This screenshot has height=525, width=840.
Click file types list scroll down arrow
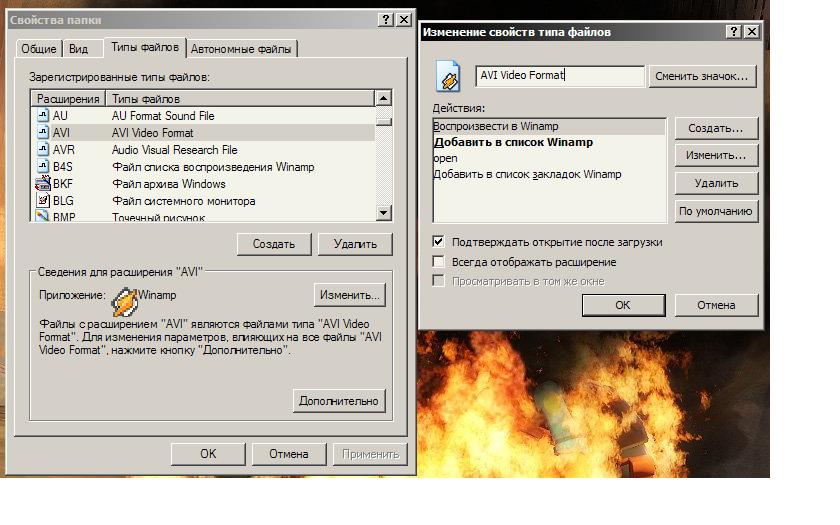(384, 213)
